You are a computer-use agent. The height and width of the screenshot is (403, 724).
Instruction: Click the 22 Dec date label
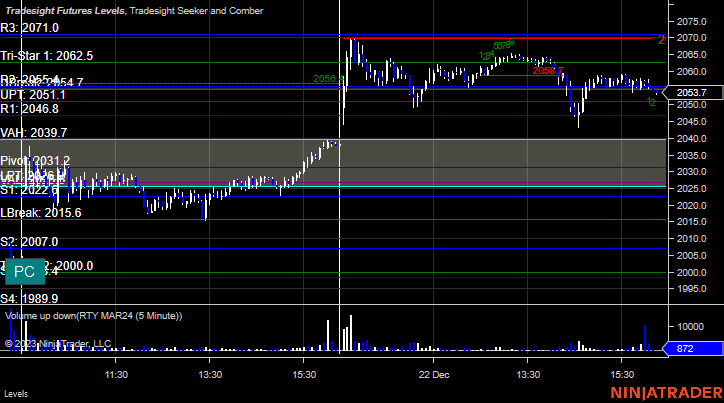434,374
